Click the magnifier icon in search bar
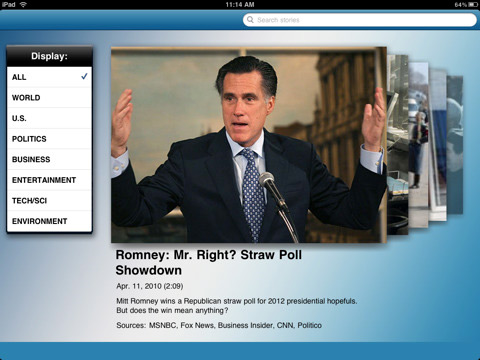 250,20
